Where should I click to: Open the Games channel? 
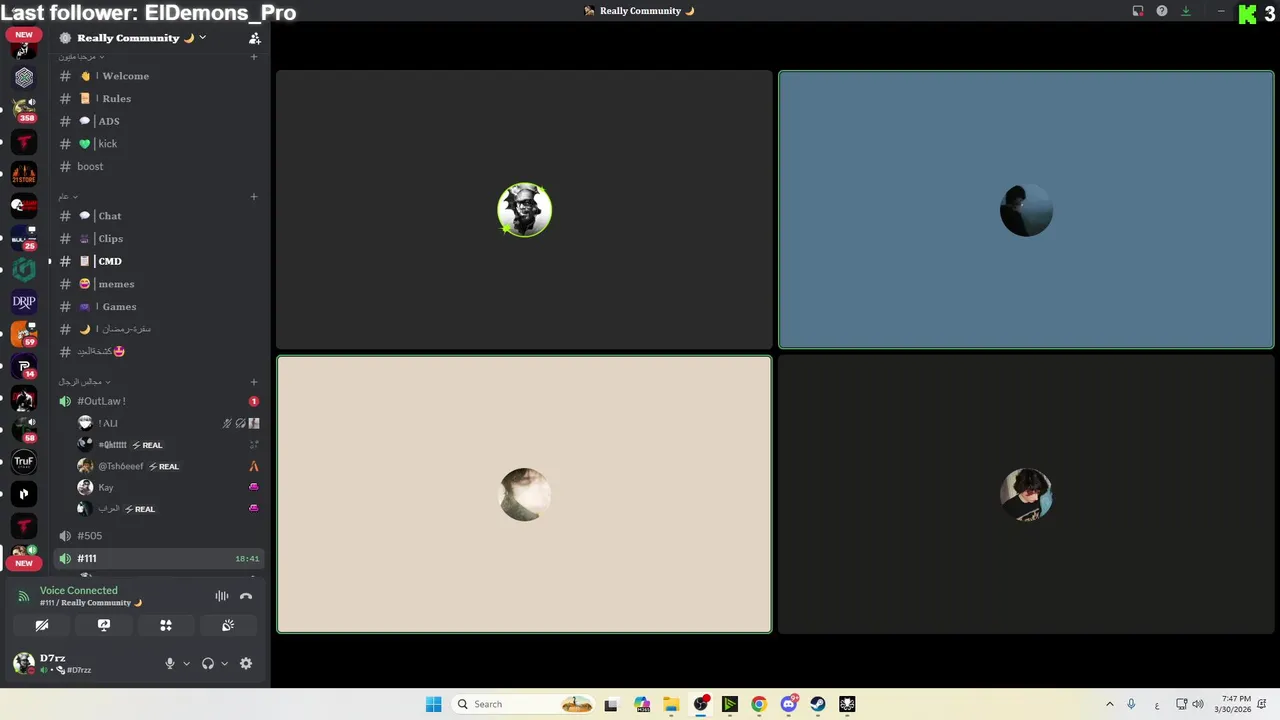158,307
